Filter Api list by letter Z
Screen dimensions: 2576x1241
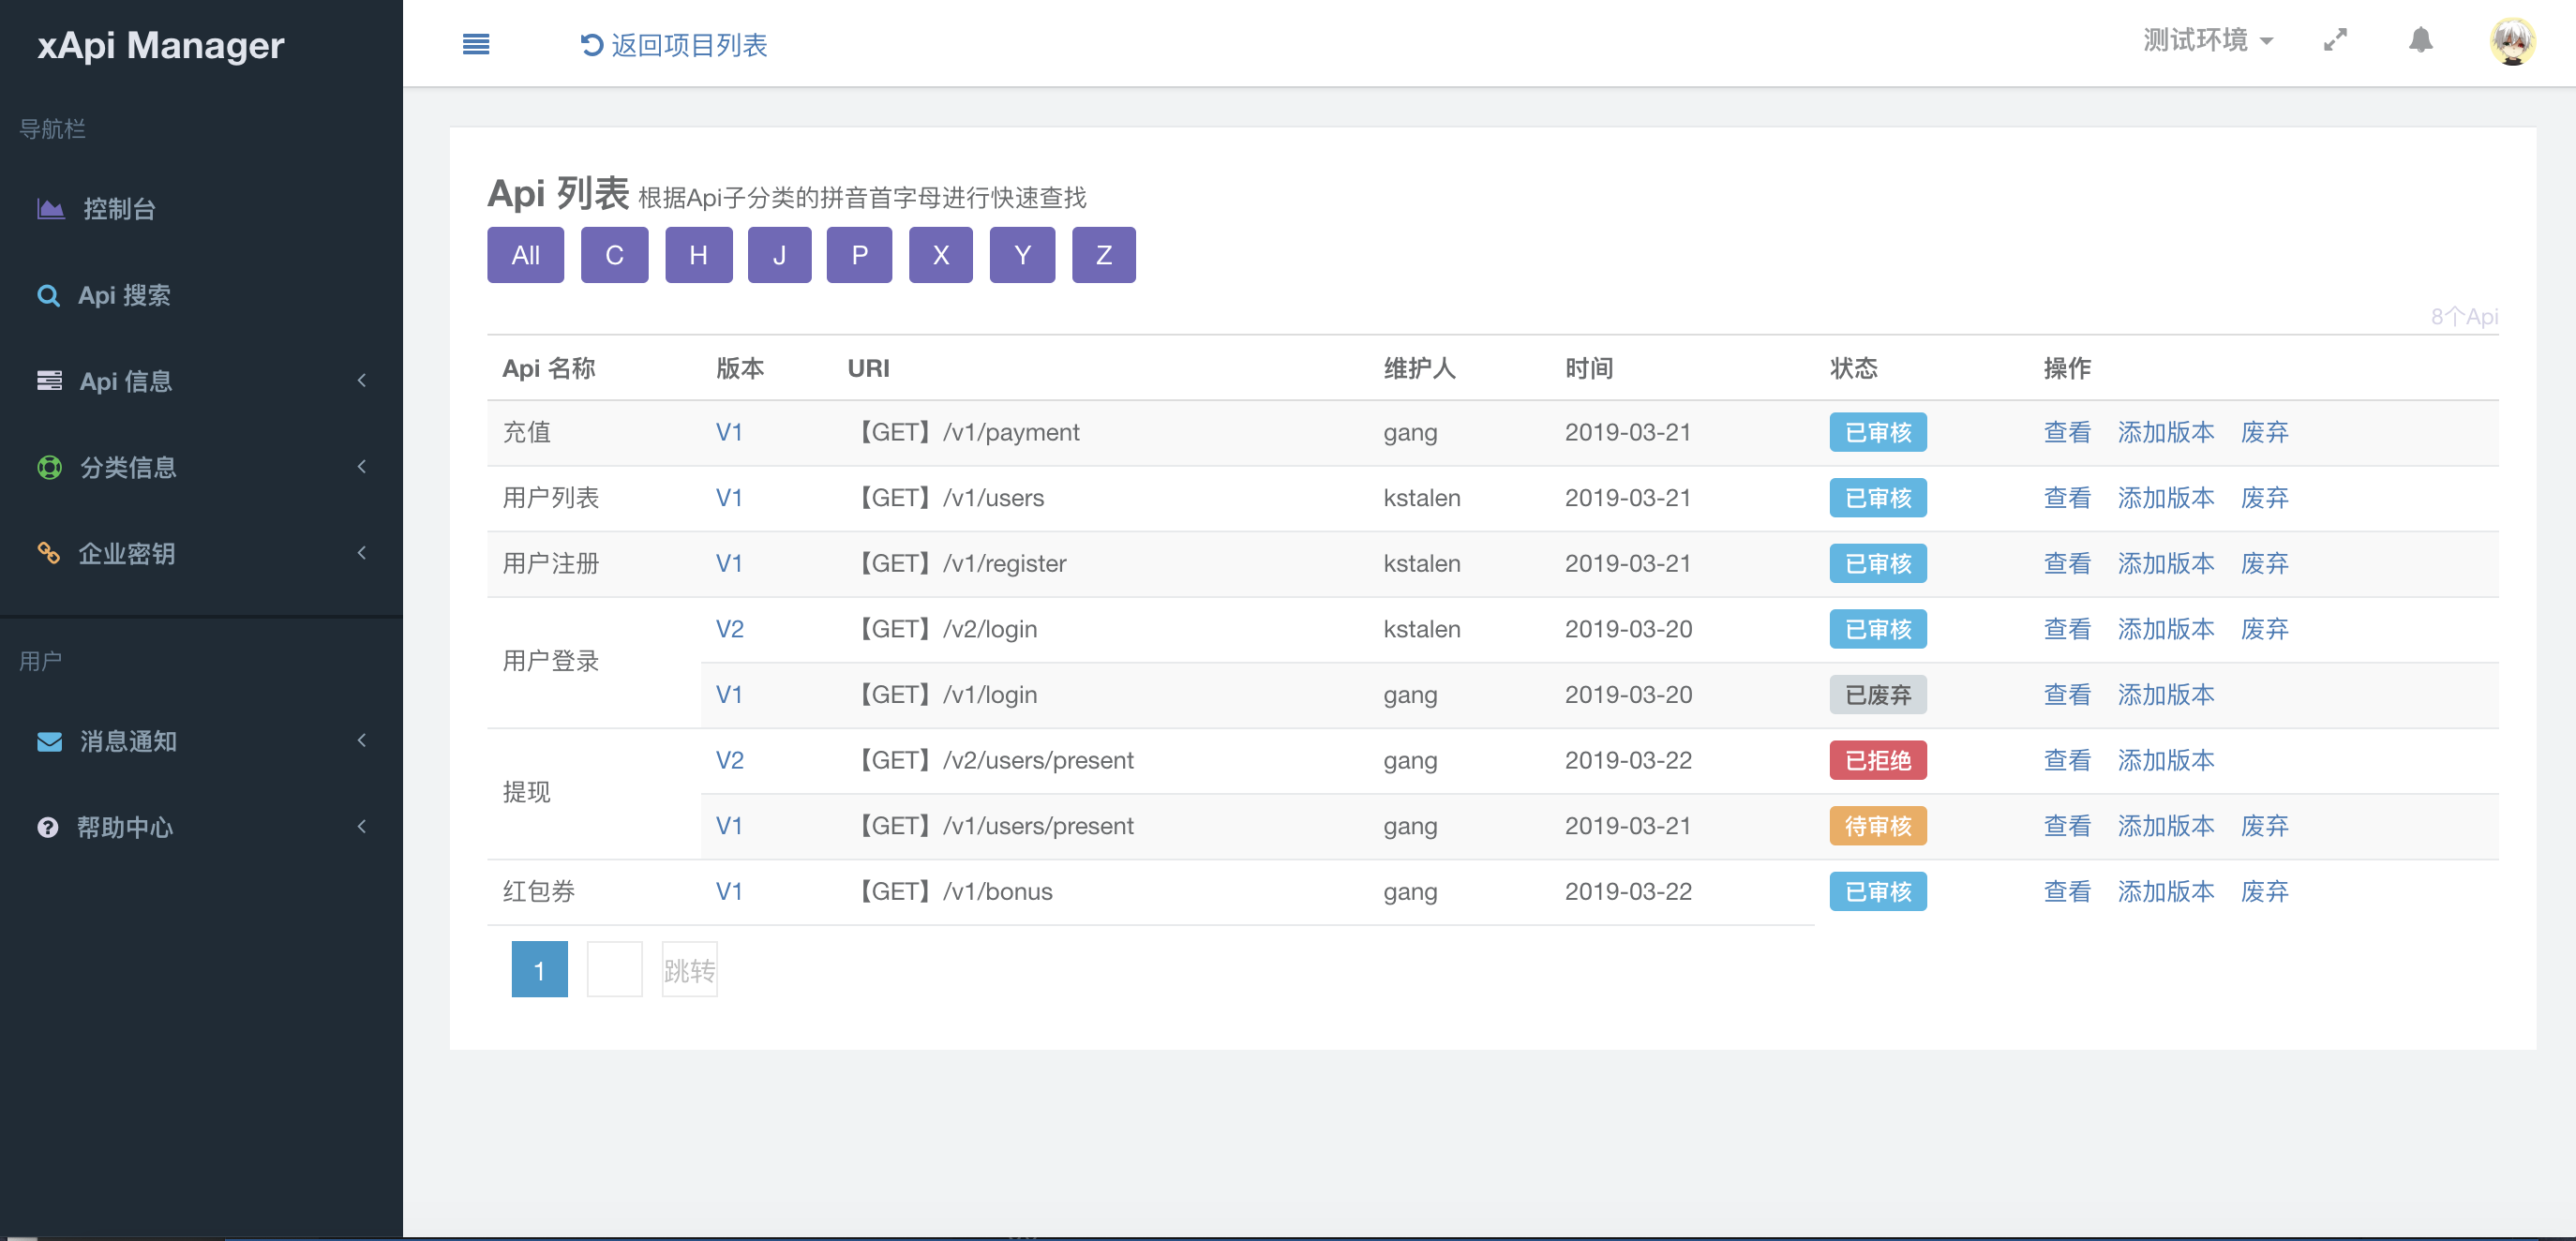point(1103,255)
